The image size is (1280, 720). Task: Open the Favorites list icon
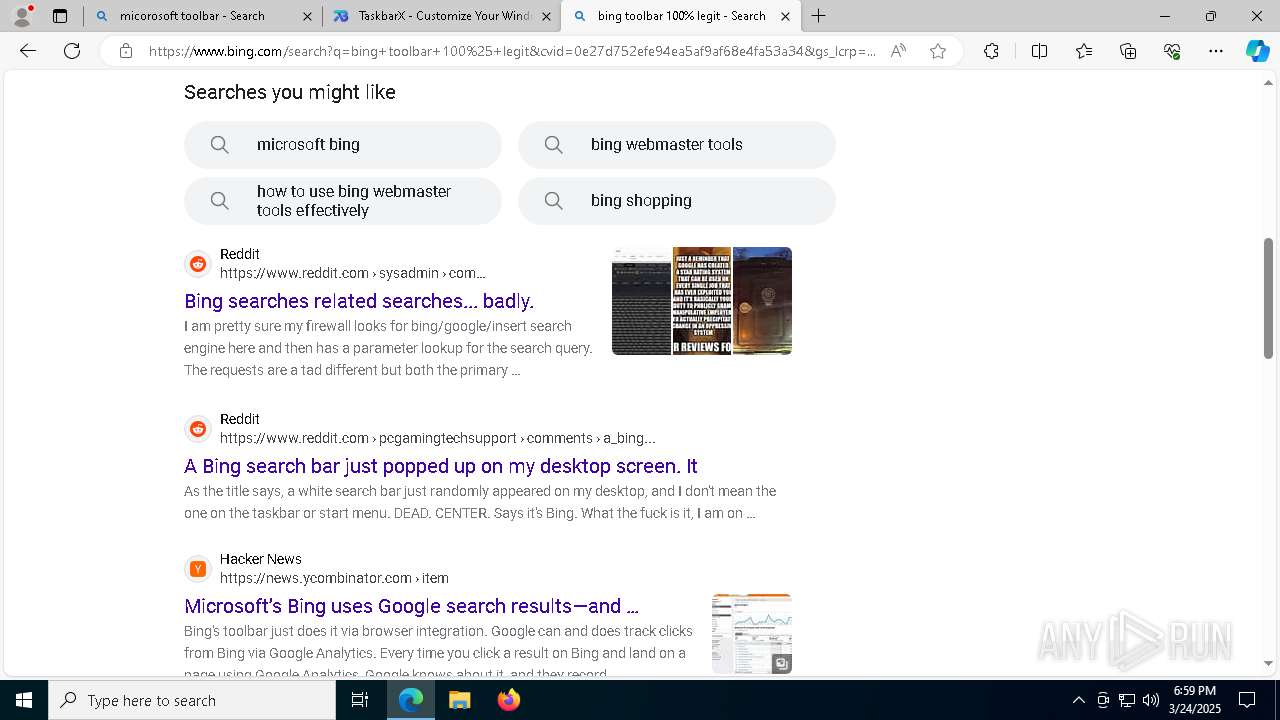[x=1084, y=51]
